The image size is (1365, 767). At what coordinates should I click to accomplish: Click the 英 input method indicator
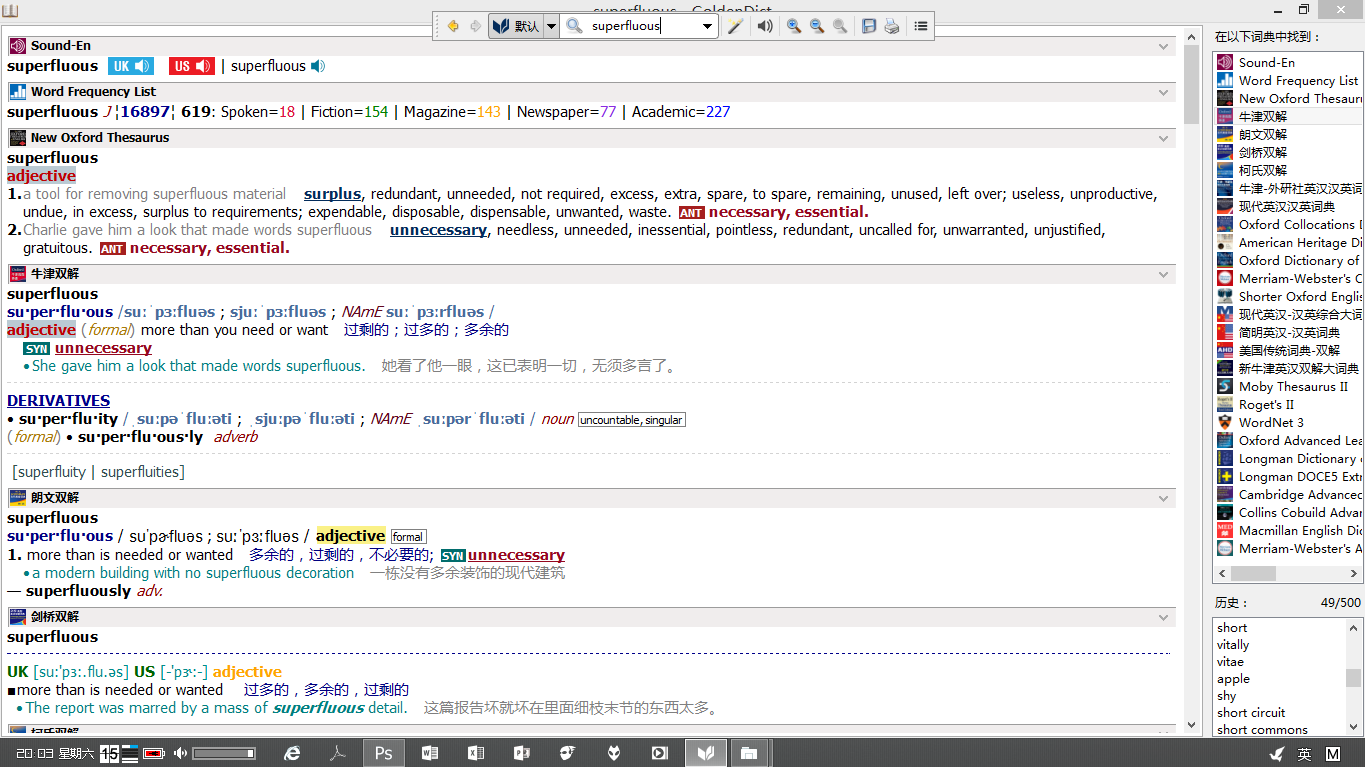point(1305,754)
